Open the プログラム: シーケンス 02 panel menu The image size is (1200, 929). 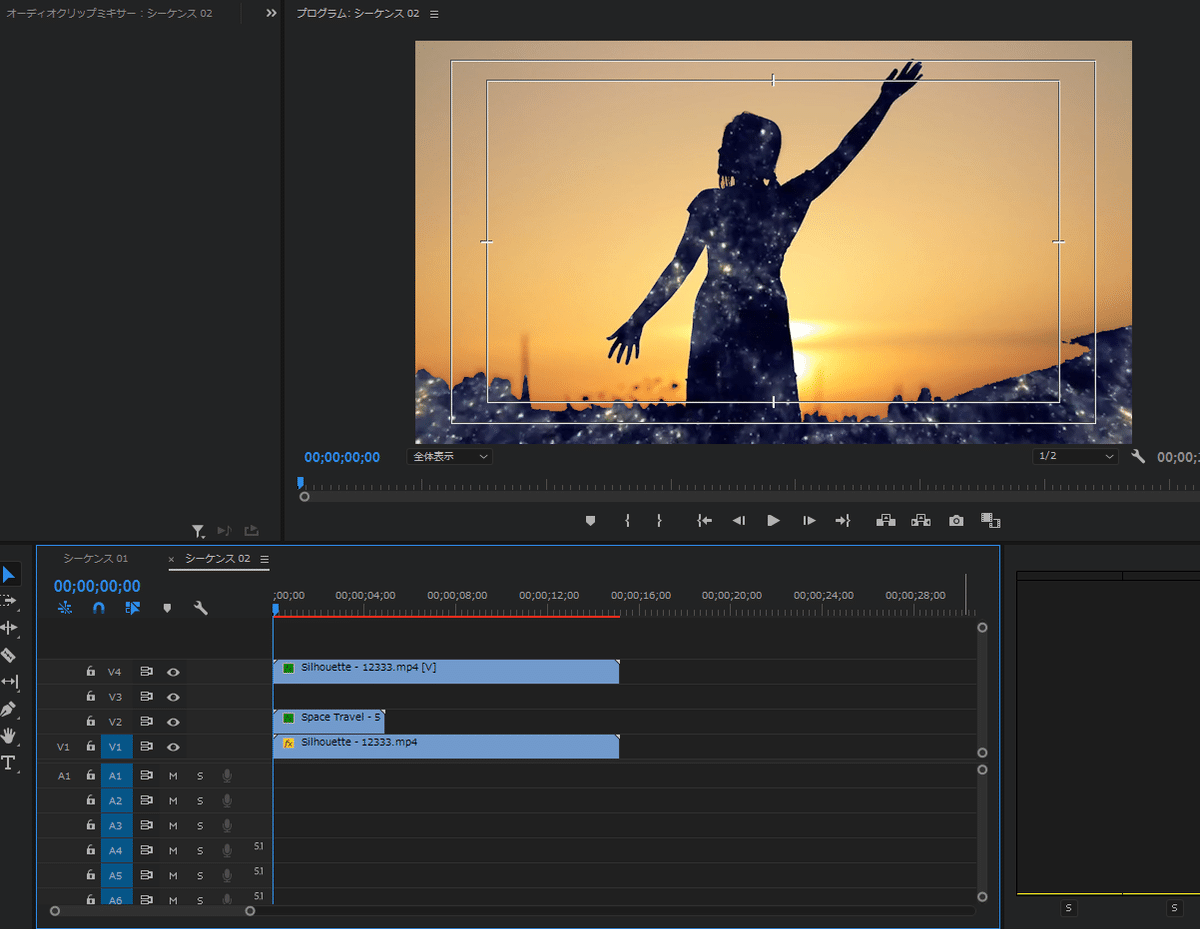(x=434, y=14)
